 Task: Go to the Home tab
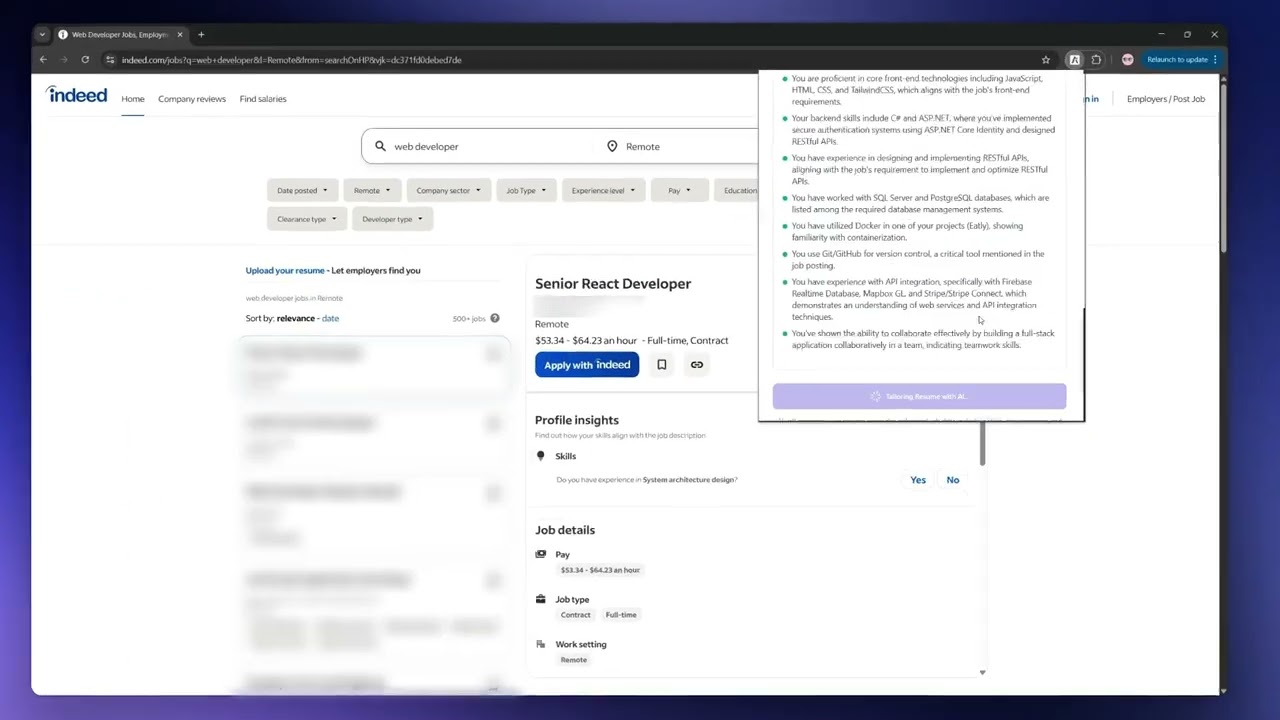click(133, 99)
